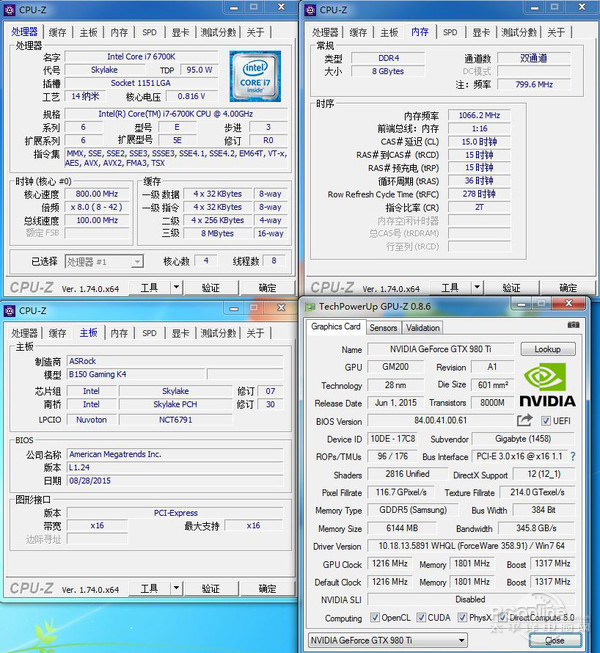Click the Lookup button in GPU-Z
The height and width of the screenshot is (653, 600).
548,349
